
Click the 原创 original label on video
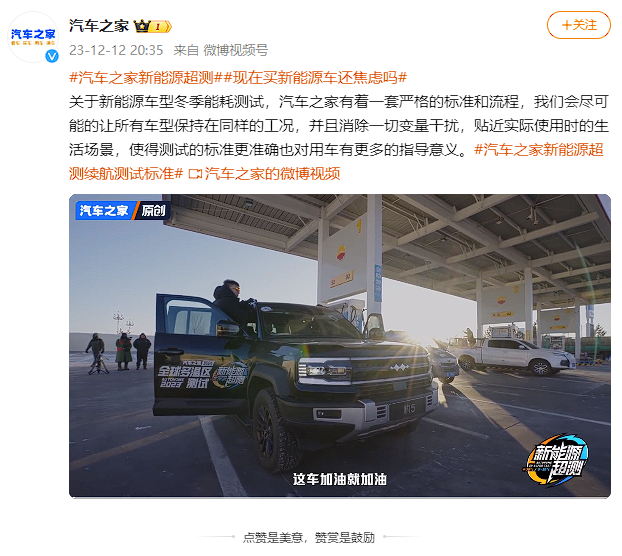(153, 211)
